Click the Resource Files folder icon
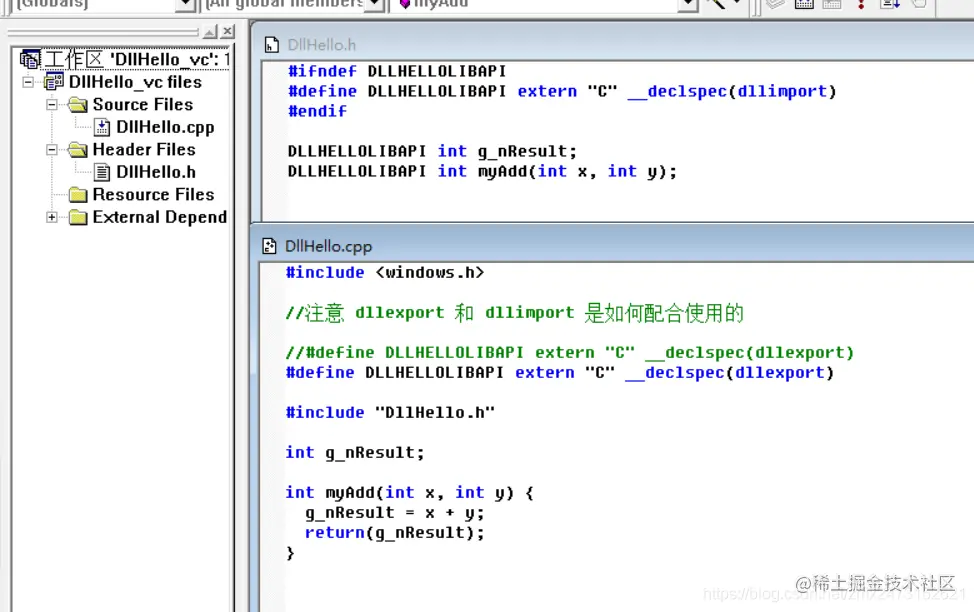This screenshot has height=612, width=974. click(78, 195)
